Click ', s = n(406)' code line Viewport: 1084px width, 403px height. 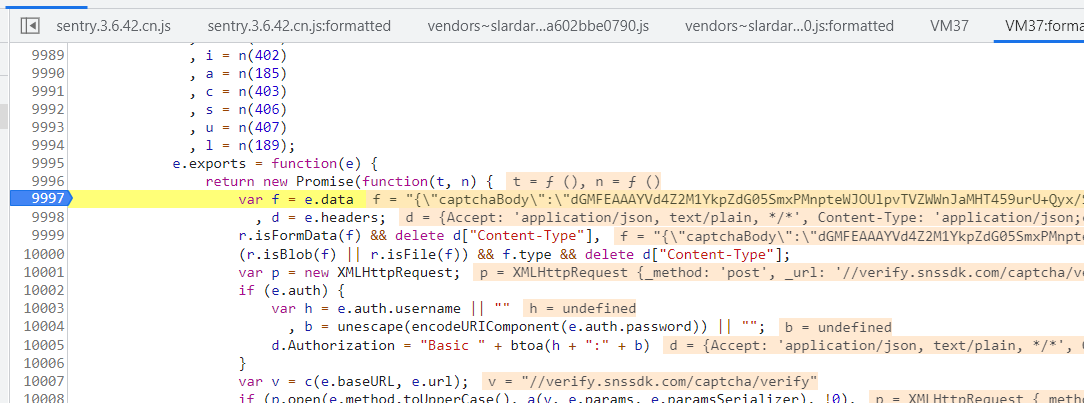[x=238, y=109]
